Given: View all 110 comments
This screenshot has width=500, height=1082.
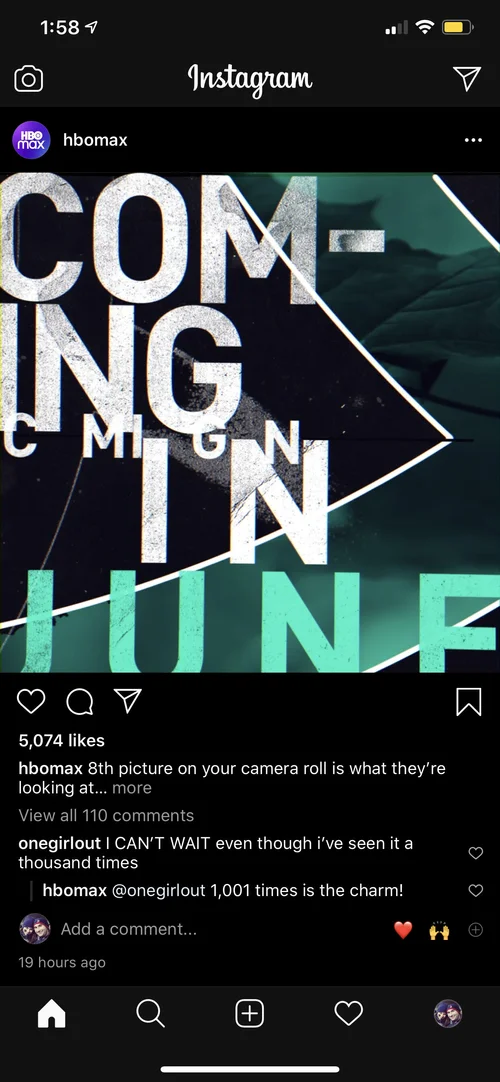Looking at the screenshot, I should coord(106,815).
